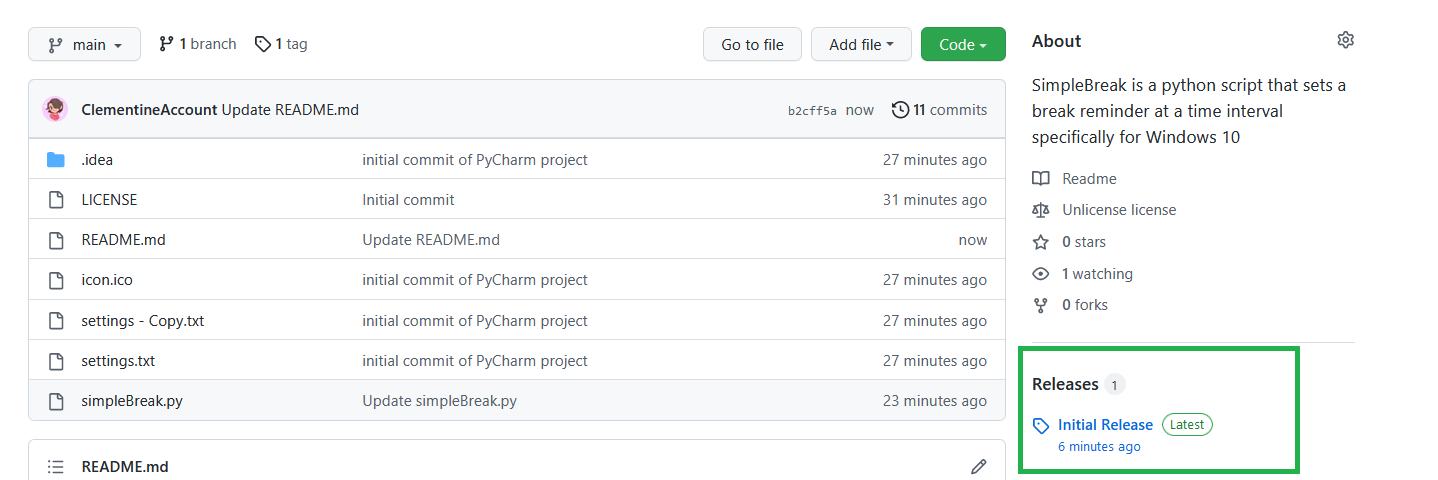The height and width of the screenshot is (480, 1438).
Task: Open commit hash b2cff5a
Action: click(x=812, y=111)
